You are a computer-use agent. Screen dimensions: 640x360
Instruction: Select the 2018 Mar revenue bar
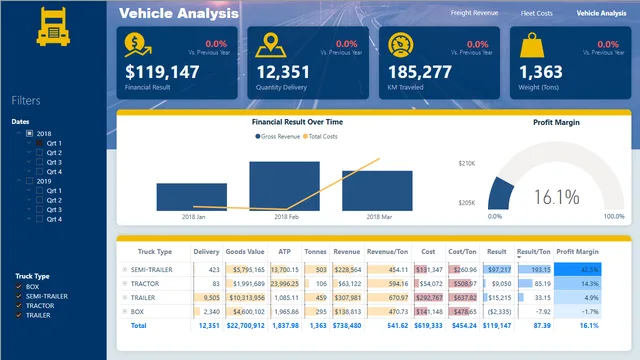[x=377, y=191]
